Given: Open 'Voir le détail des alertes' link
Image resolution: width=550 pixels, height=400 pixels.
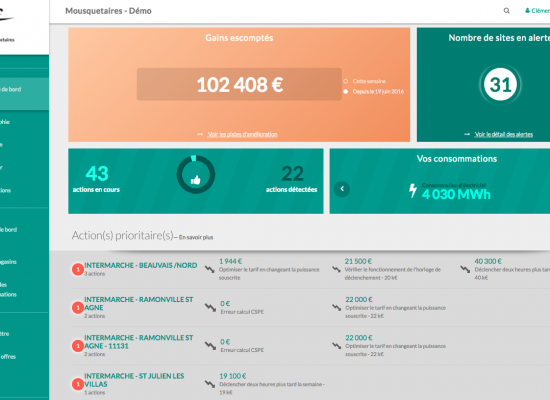Looking at the screenshot, I should 504,134.
